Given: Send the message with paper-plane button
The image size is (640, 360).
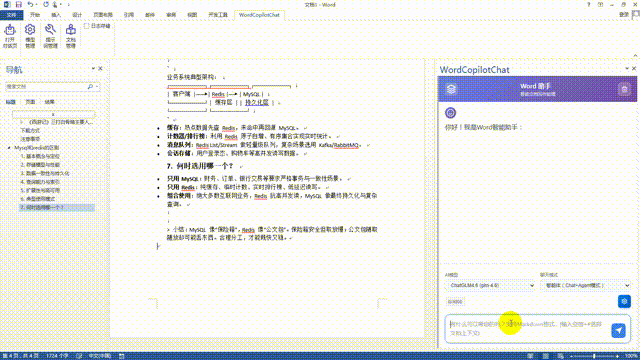Looking at the screenshot, I should pyautogui.click(x=618, y=330).
